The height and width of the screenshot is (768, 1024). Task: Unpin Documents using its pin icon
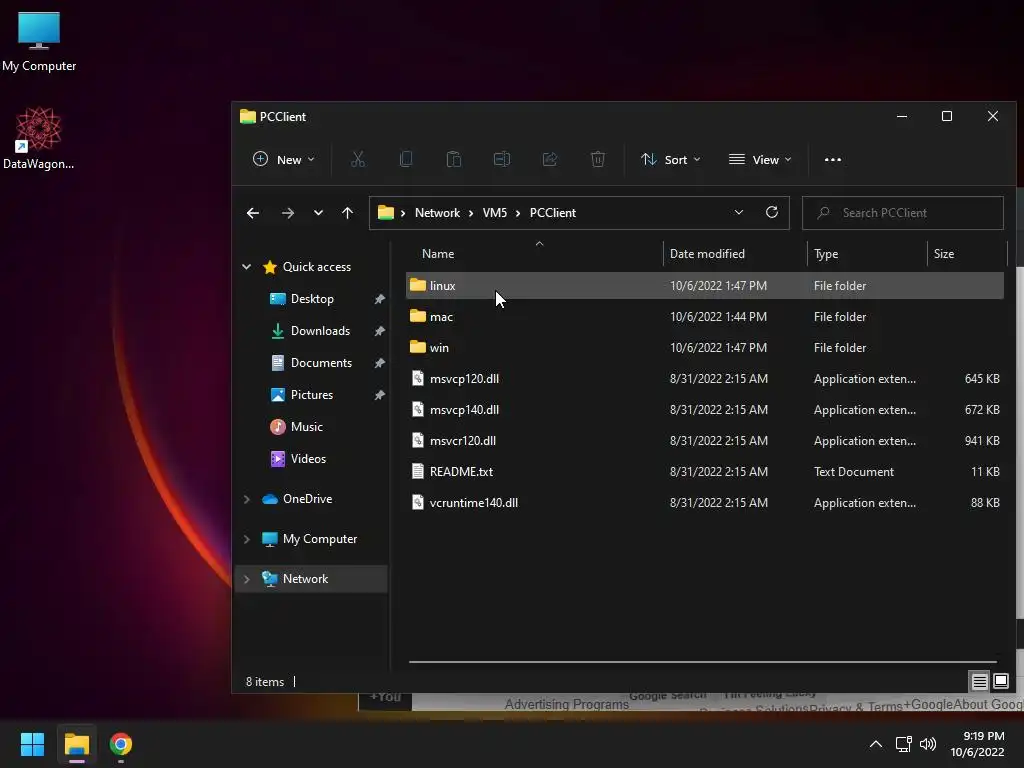379,363
